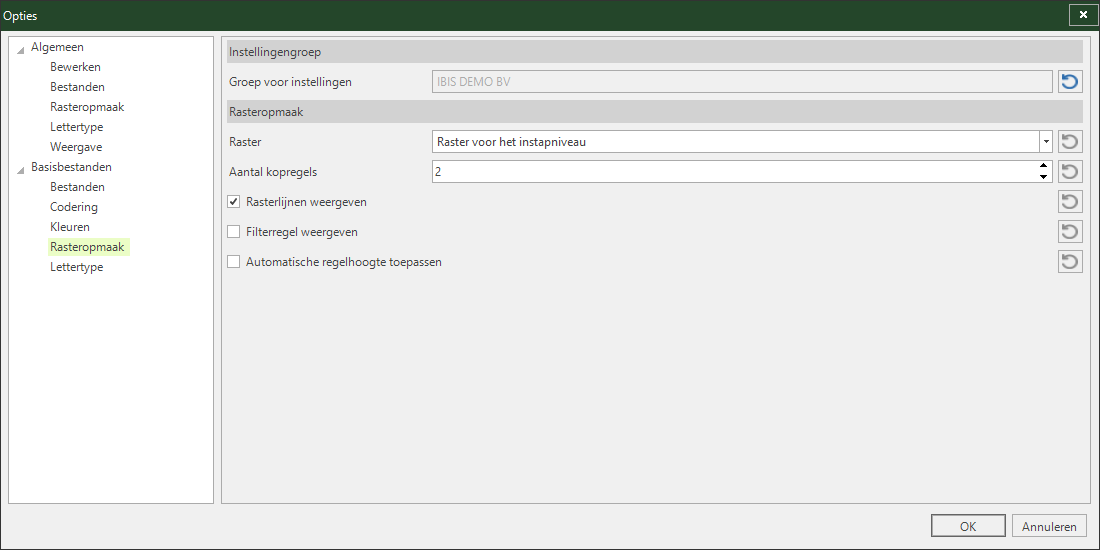Click the Rasteropmaak section header
The height and width of the screenshot is (550, 1100).
(655, 112)
